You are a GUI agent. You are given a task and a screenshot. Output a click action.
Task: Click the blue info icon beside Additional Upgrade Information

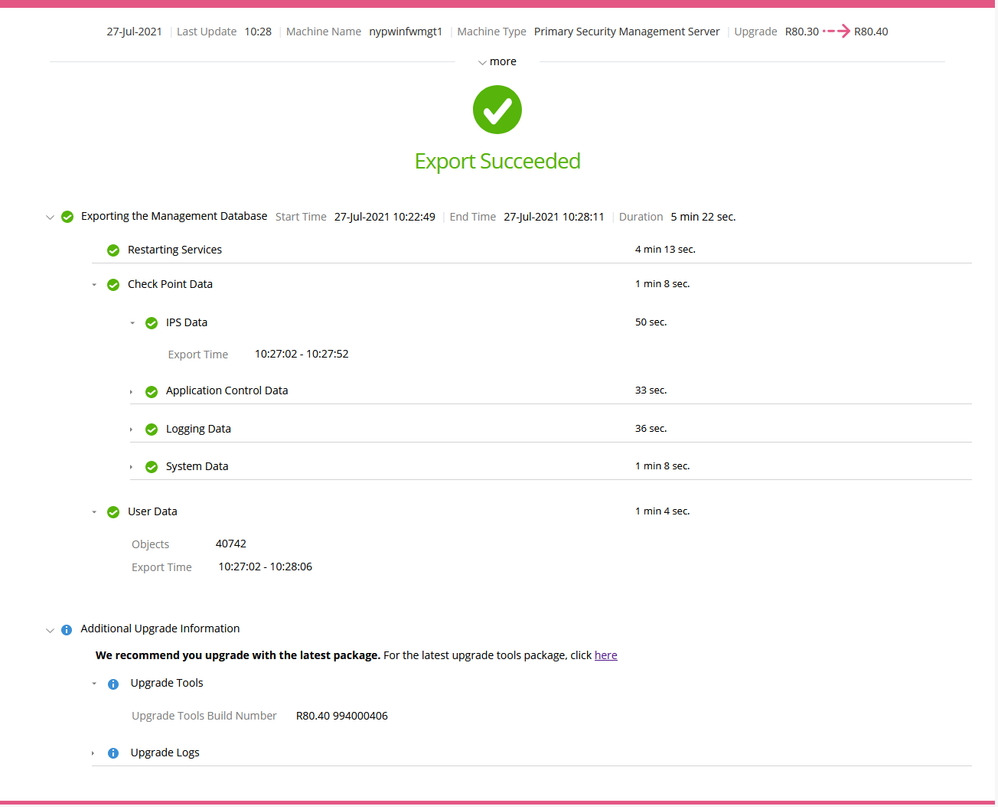(x=66, y=630)
